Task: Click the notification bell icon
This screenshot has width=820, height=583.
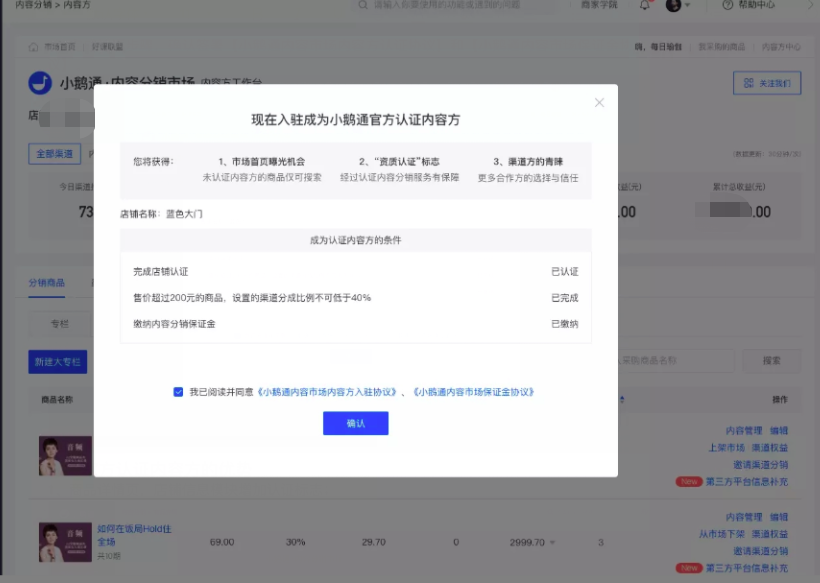Action: click(x=645, y=5)
